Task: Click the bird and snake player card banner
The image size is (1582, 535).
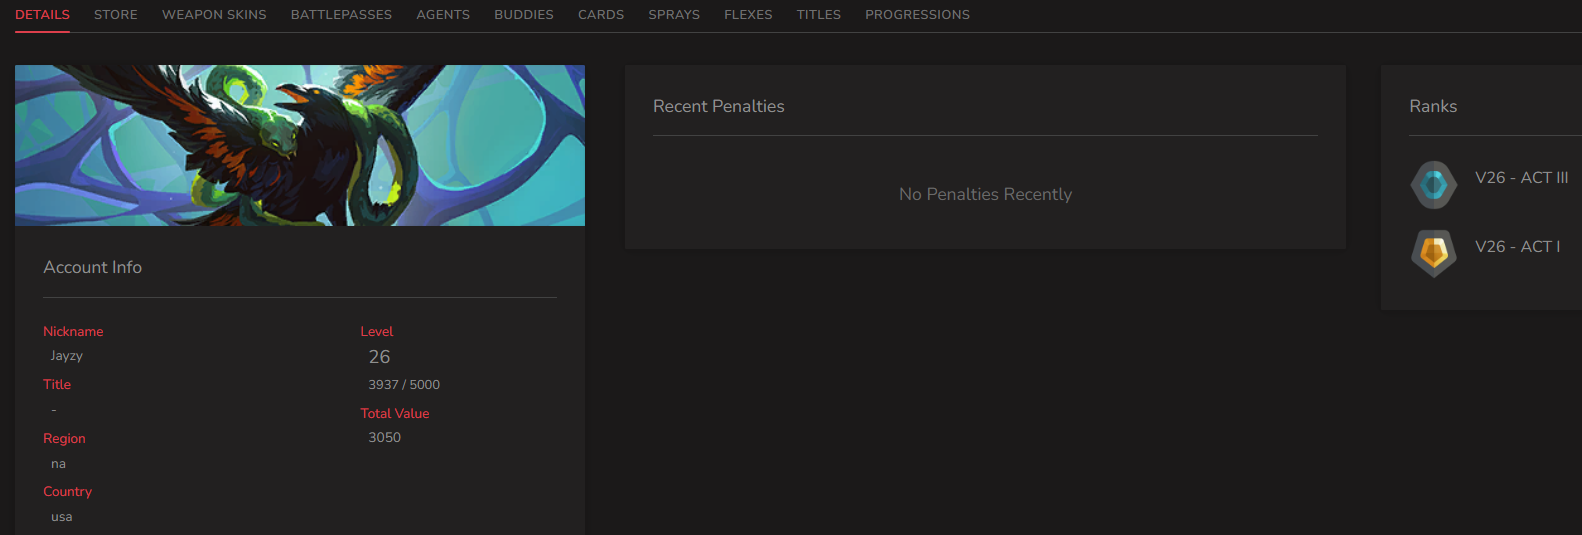Action: [300, 145]
